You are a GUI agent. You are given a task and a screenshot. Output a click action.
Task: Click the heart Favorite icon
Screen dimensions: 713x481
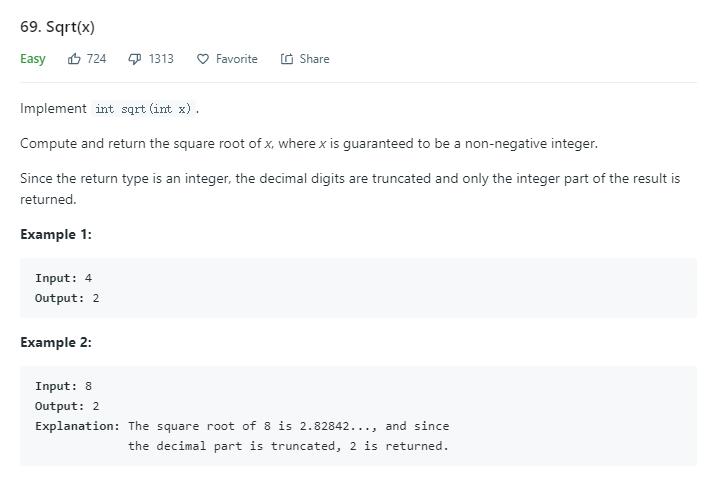point(203,59)
